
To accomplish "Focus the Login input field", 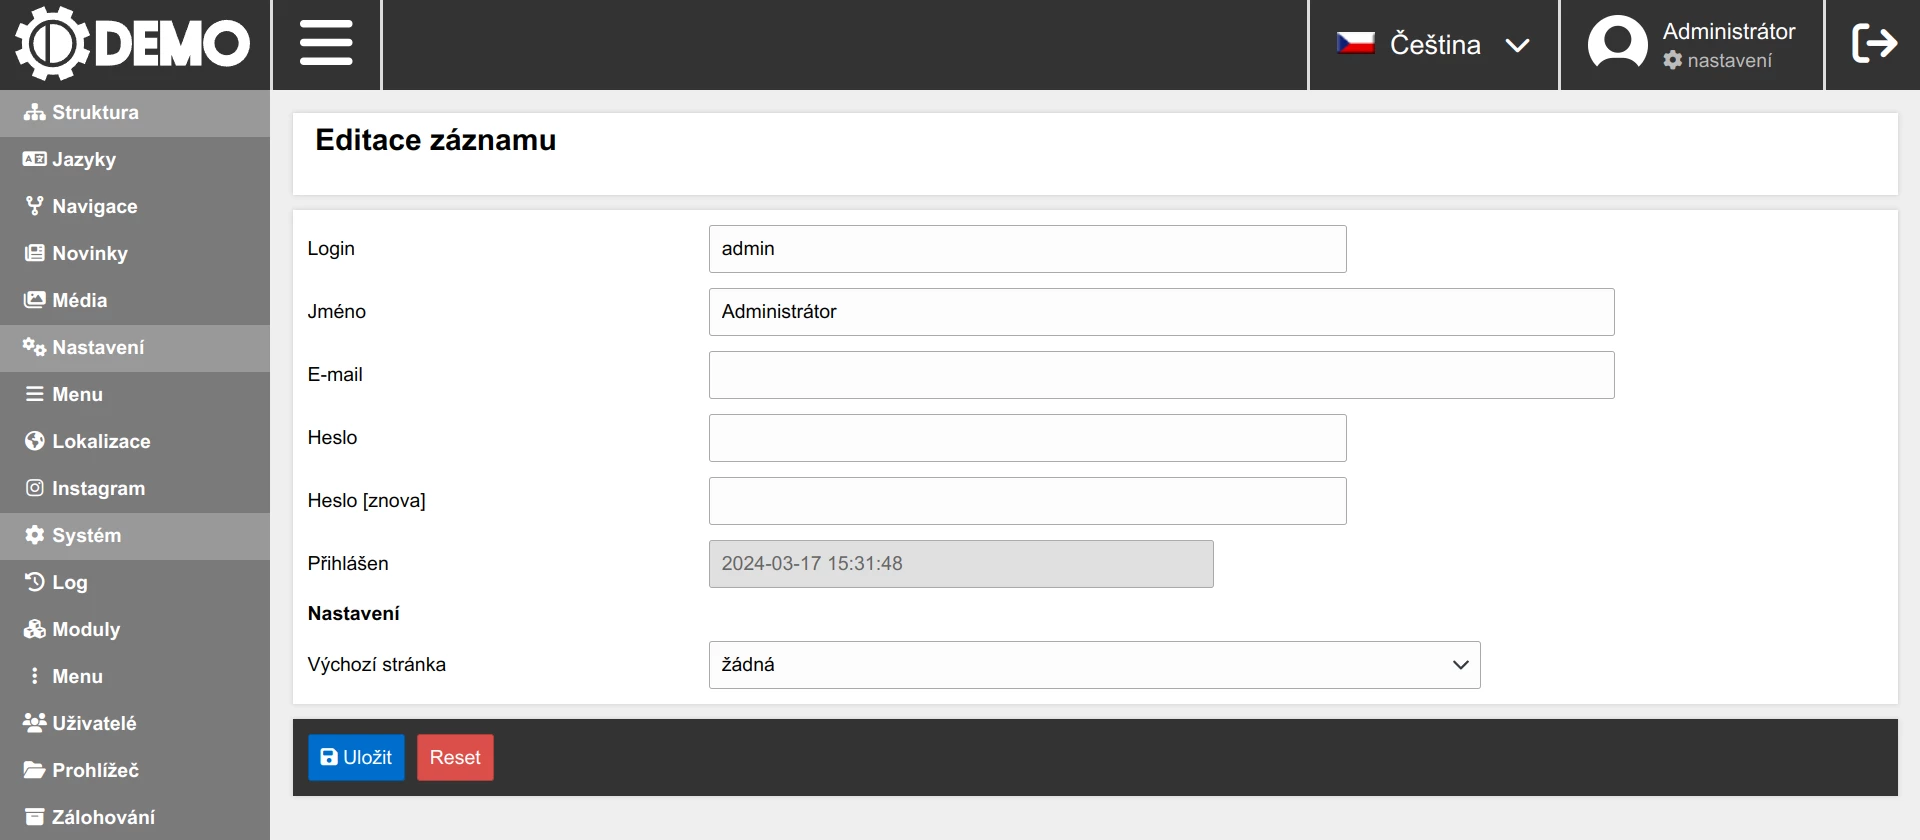I will tap(1027, 249).
